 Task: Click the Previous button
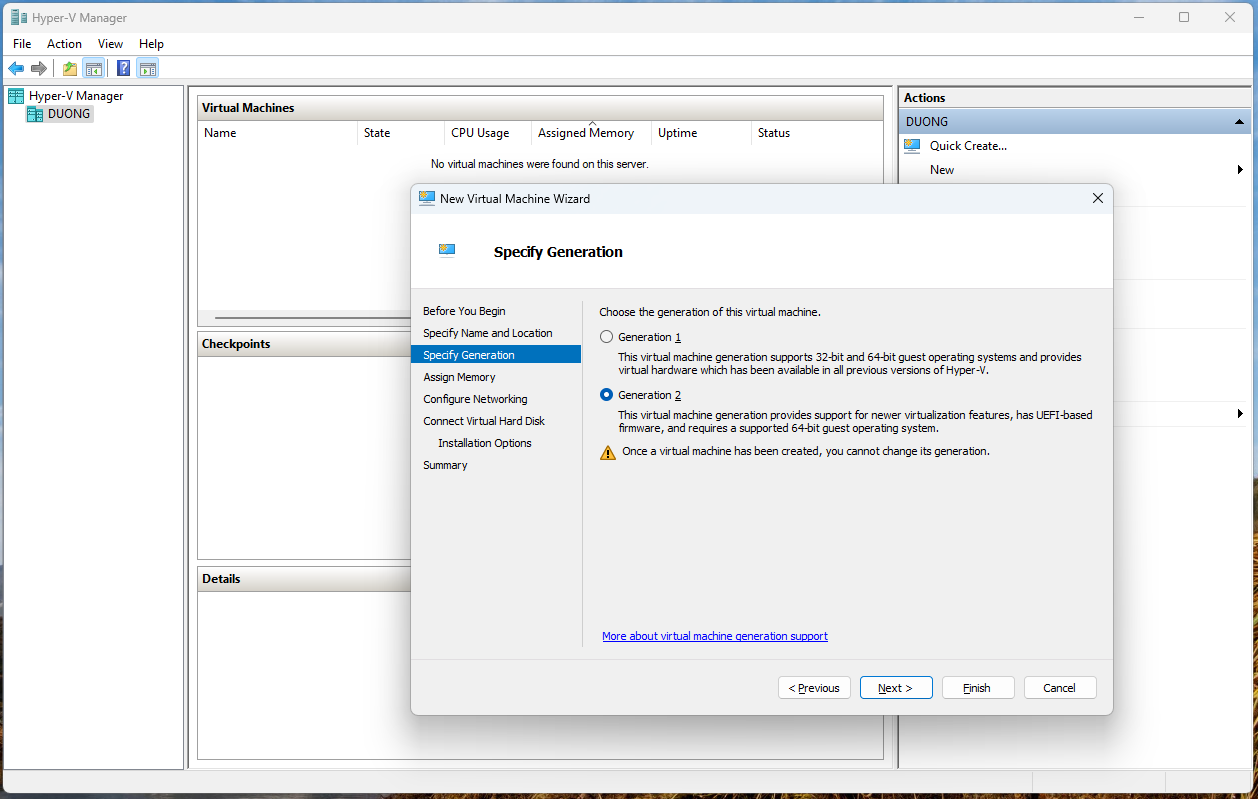[814, 688]
